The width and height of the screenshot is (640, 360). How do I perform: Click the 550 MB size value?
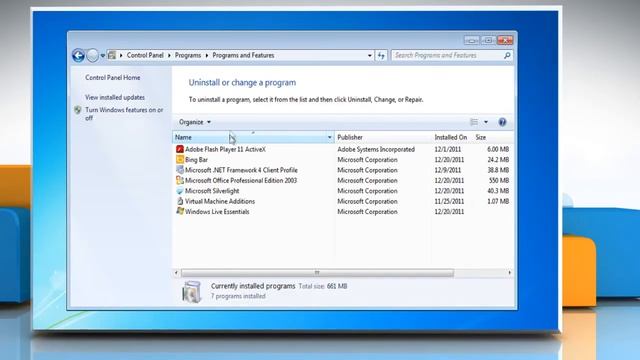[x=498, y=180]
